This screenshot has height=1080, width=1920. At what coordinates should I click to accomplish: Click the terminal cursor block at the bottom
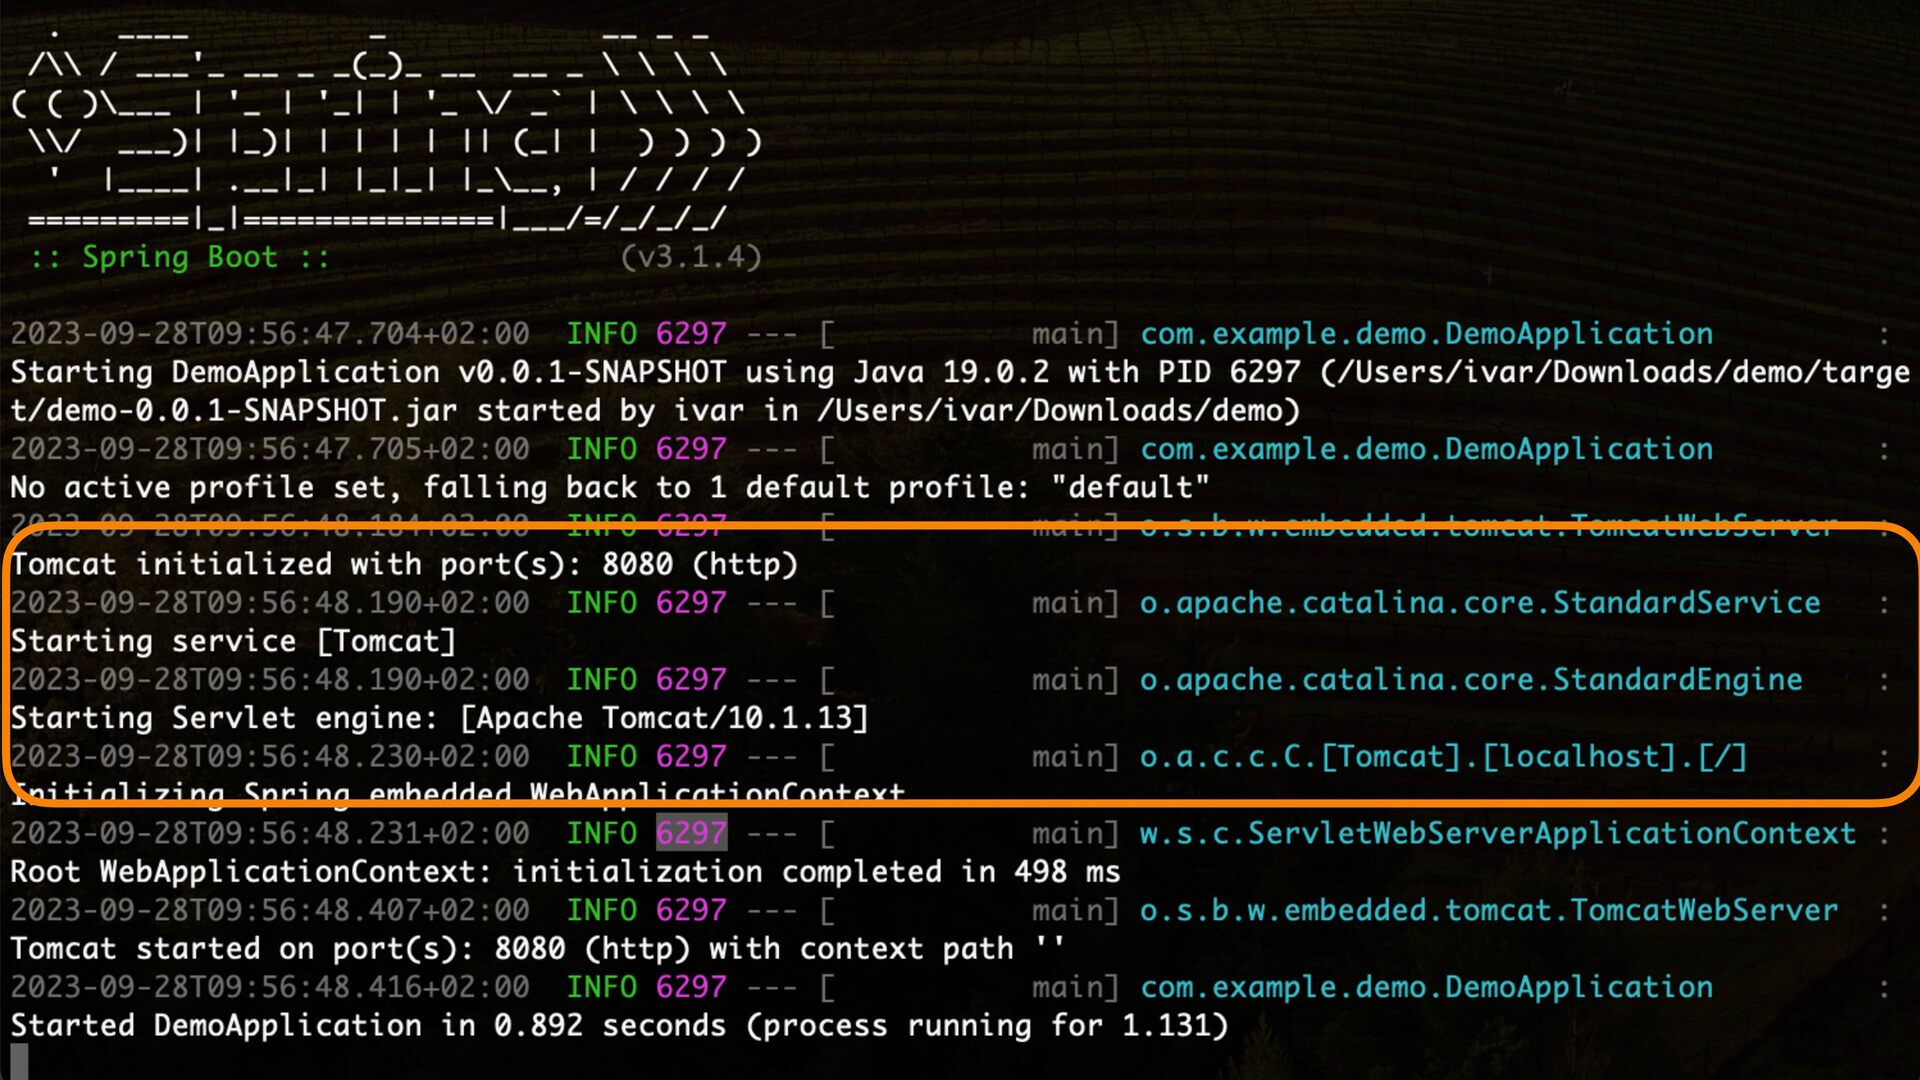(19, 1061)
